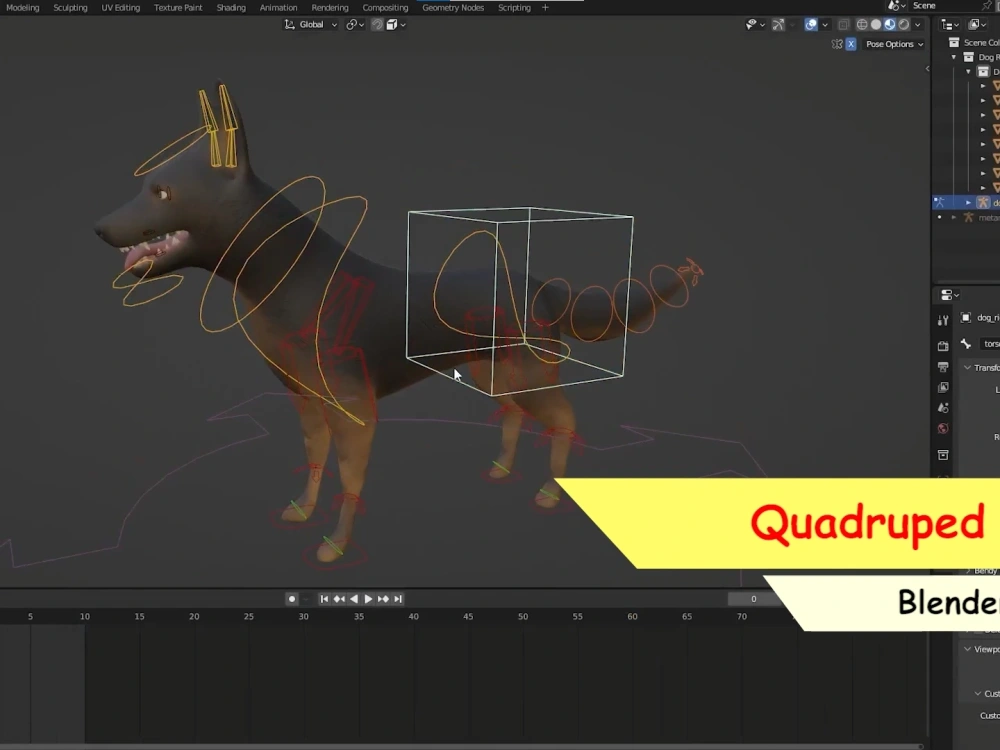Open the World properties tab with globe icon
Image resolution: width=1000 pixels, height=750 pixels.
pyautogui.click(x=943, y=429)
